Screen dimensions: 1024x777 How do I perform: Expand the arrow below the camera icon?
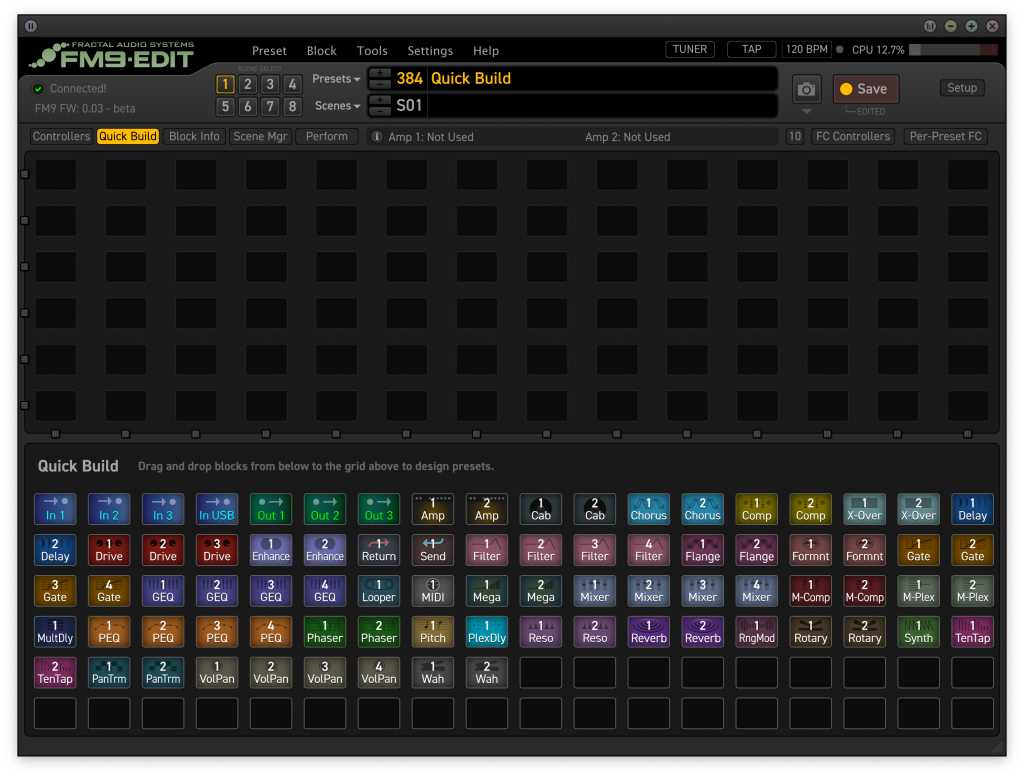(806, 111)
